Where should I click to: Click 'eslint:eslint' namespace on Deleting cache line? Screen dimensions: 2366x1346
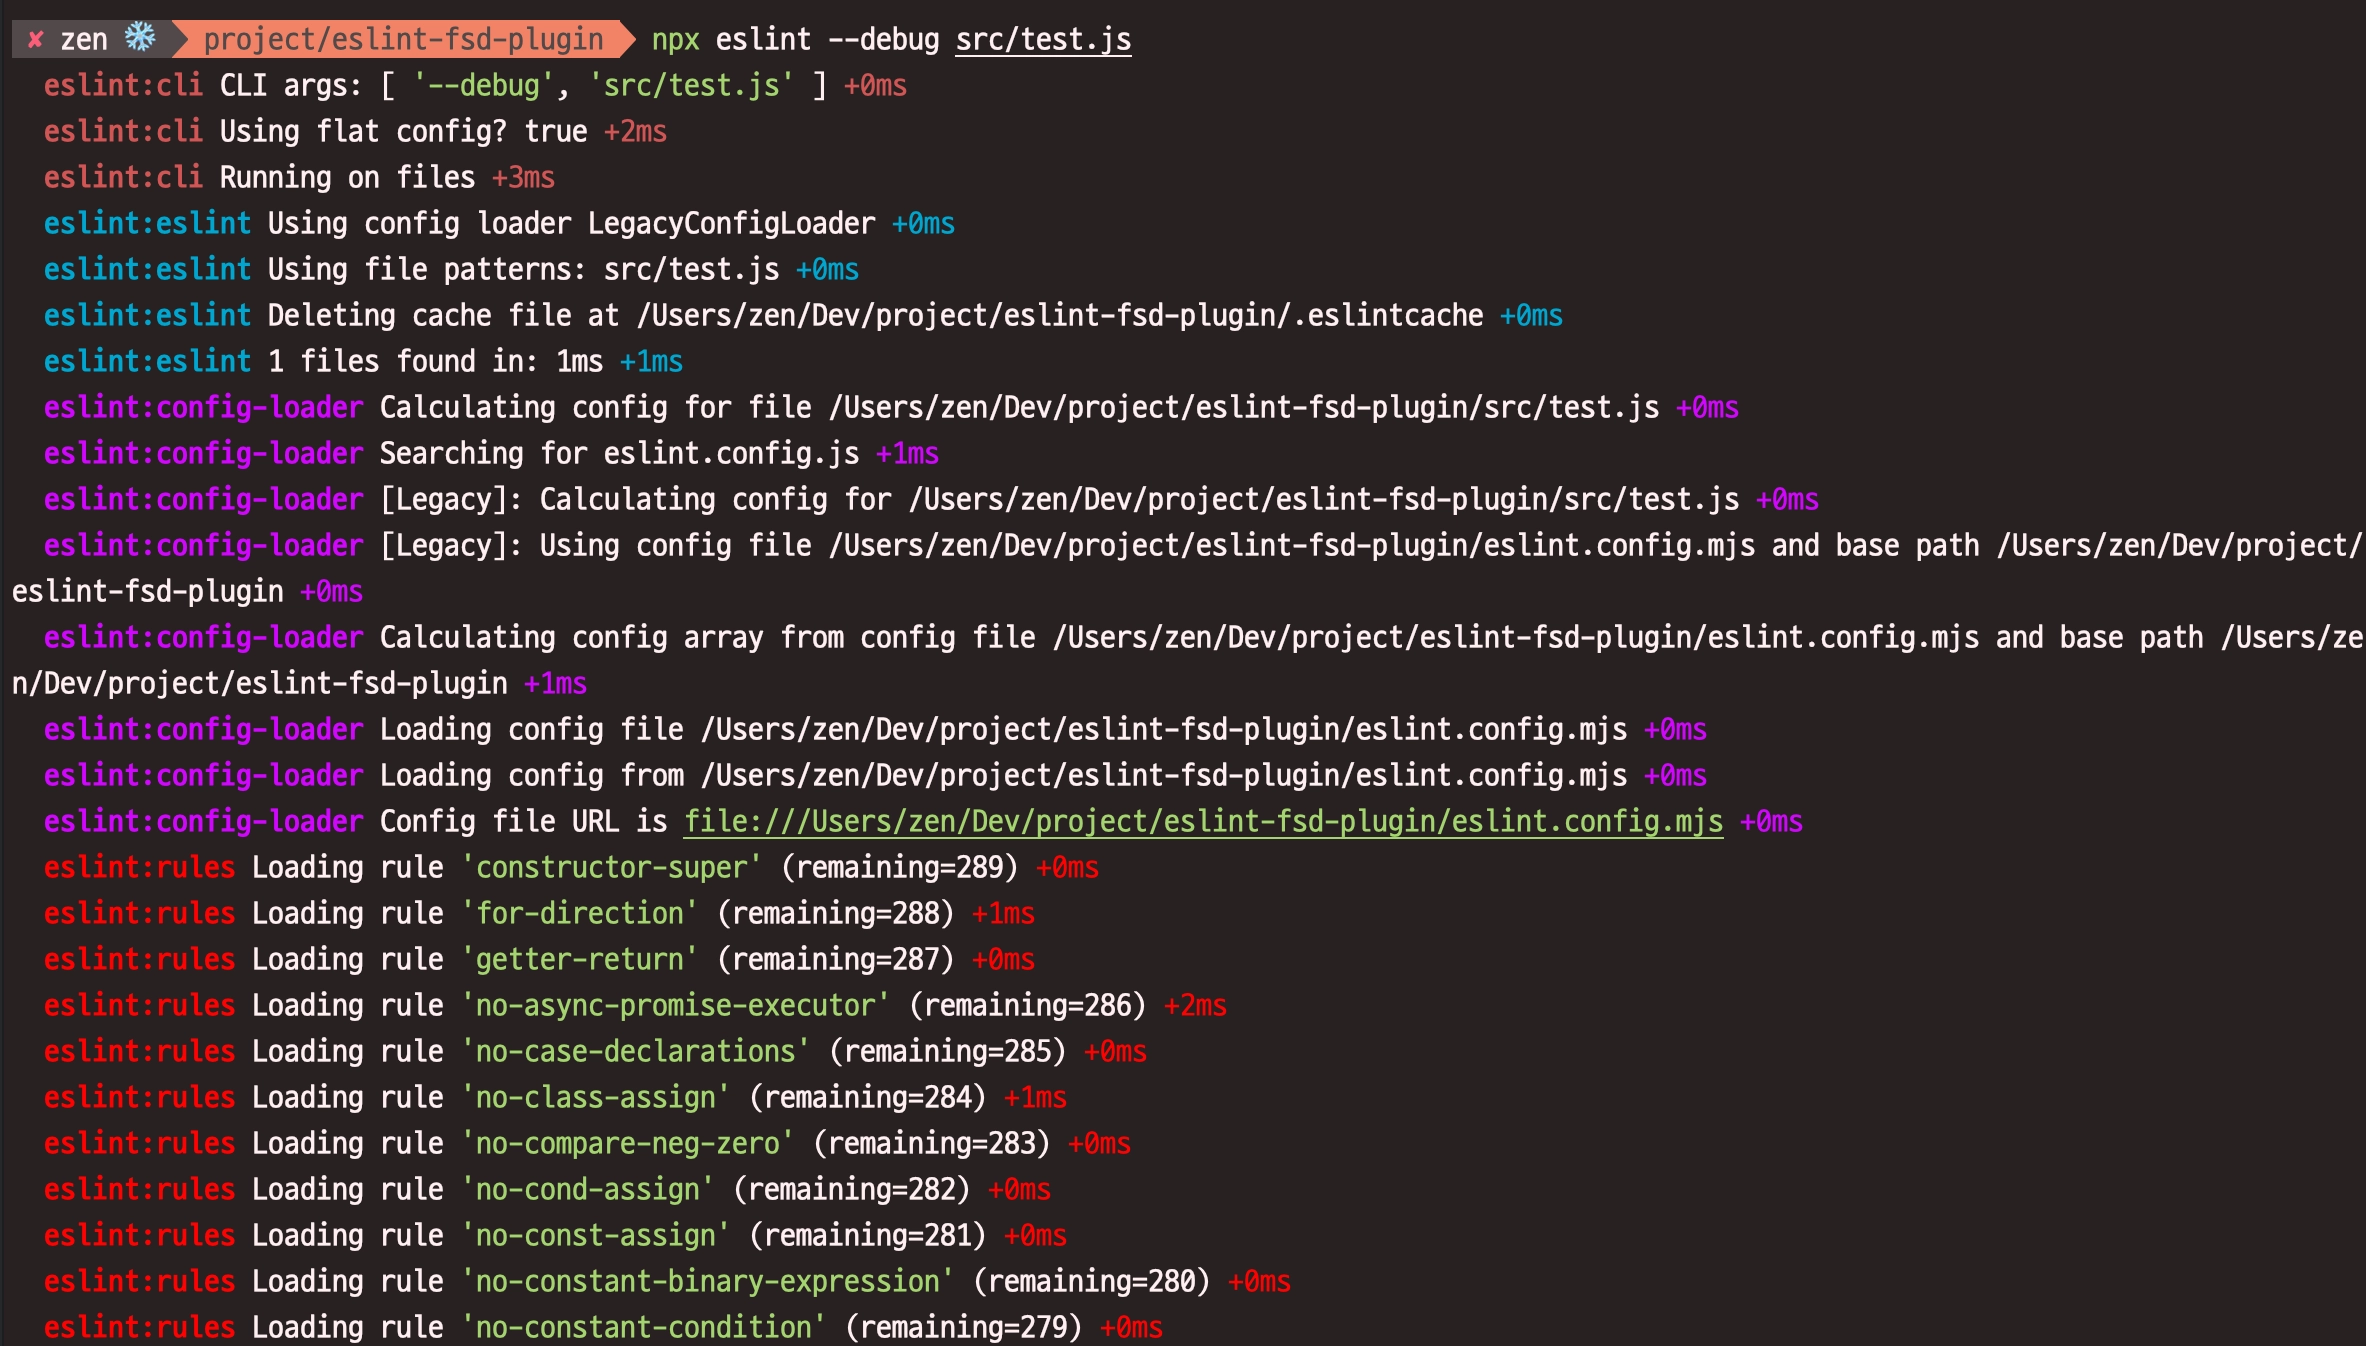(x=147, y=316)
